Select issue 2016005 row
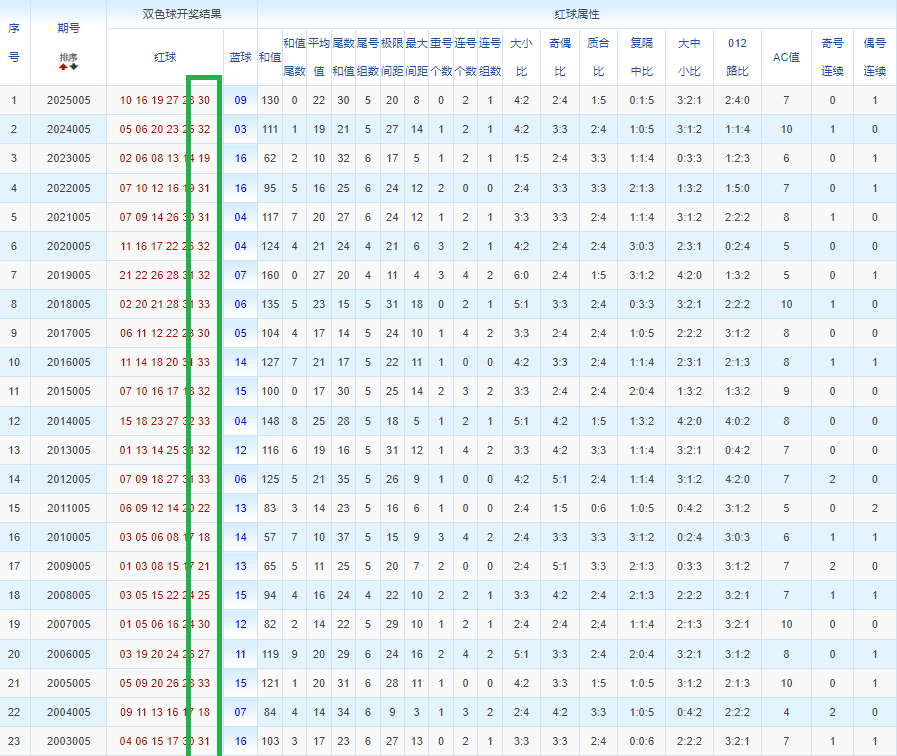Screen dimensions: 897x756 tap(68, 362)
